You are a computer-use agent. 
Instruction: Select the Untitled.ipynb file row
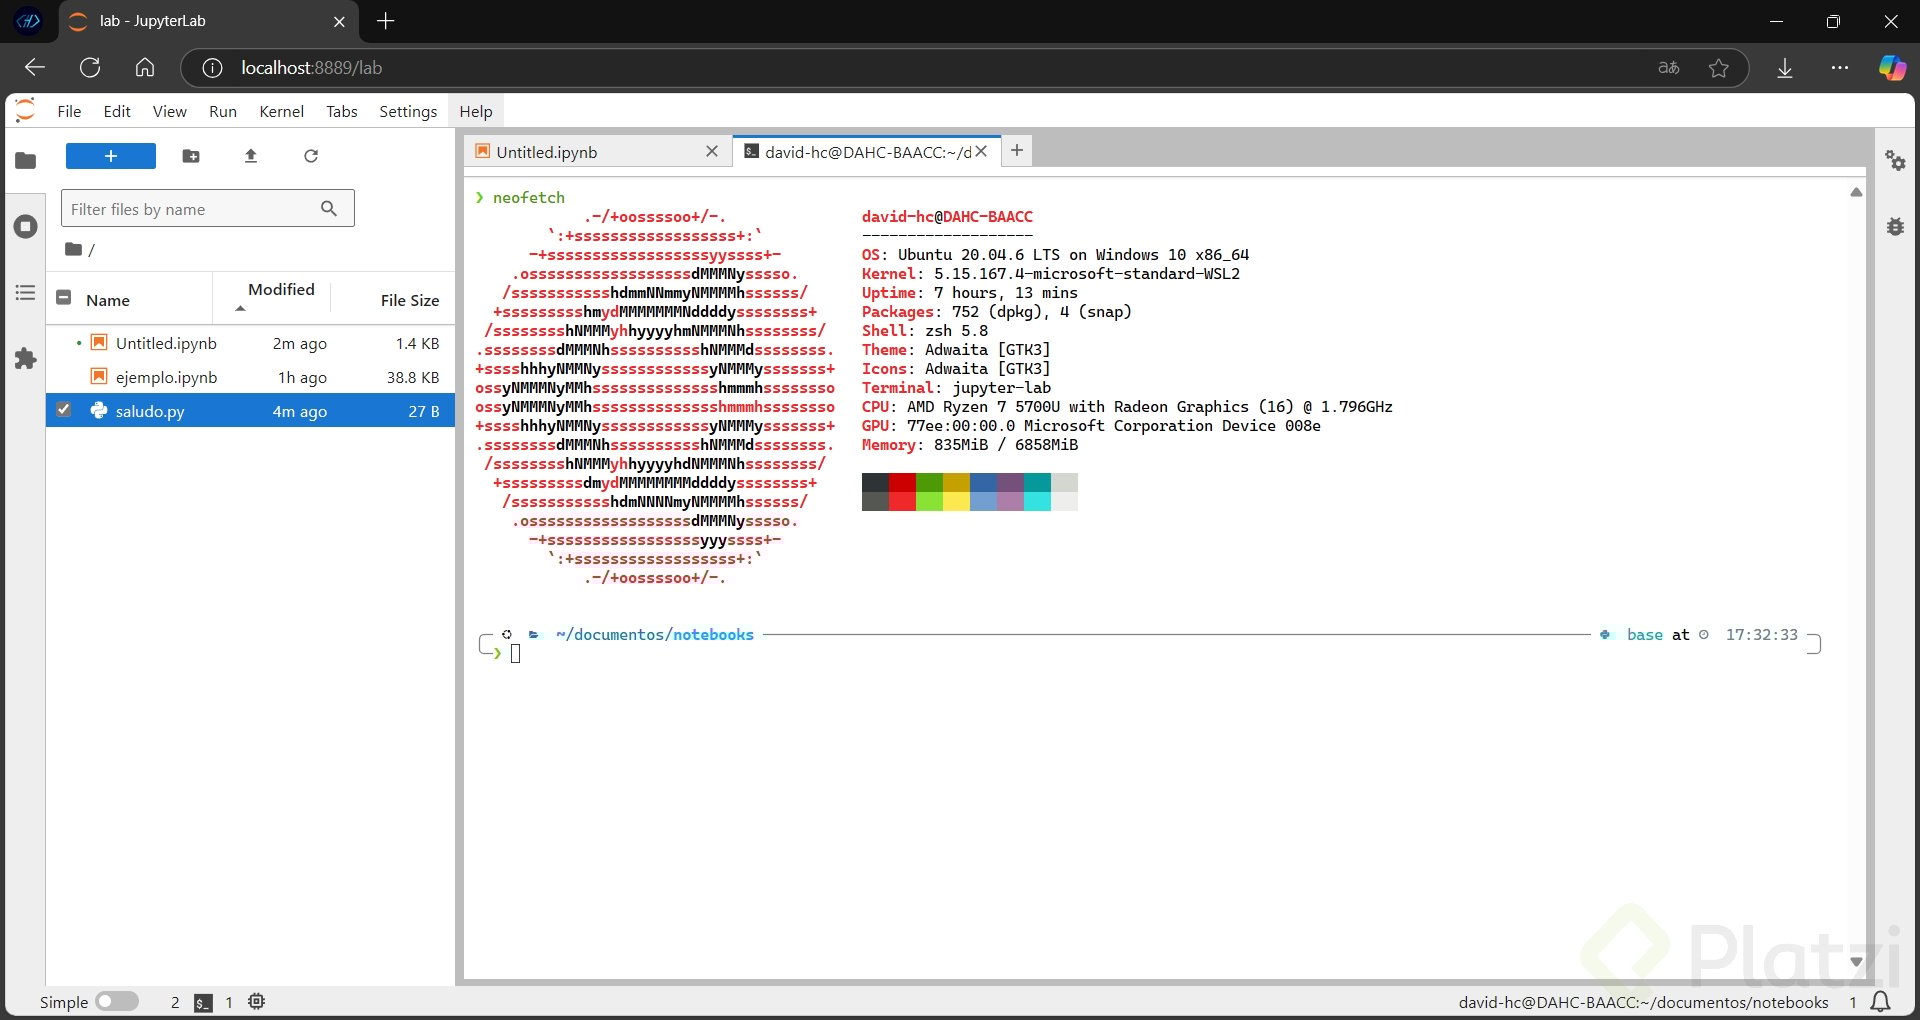(250, 343)
